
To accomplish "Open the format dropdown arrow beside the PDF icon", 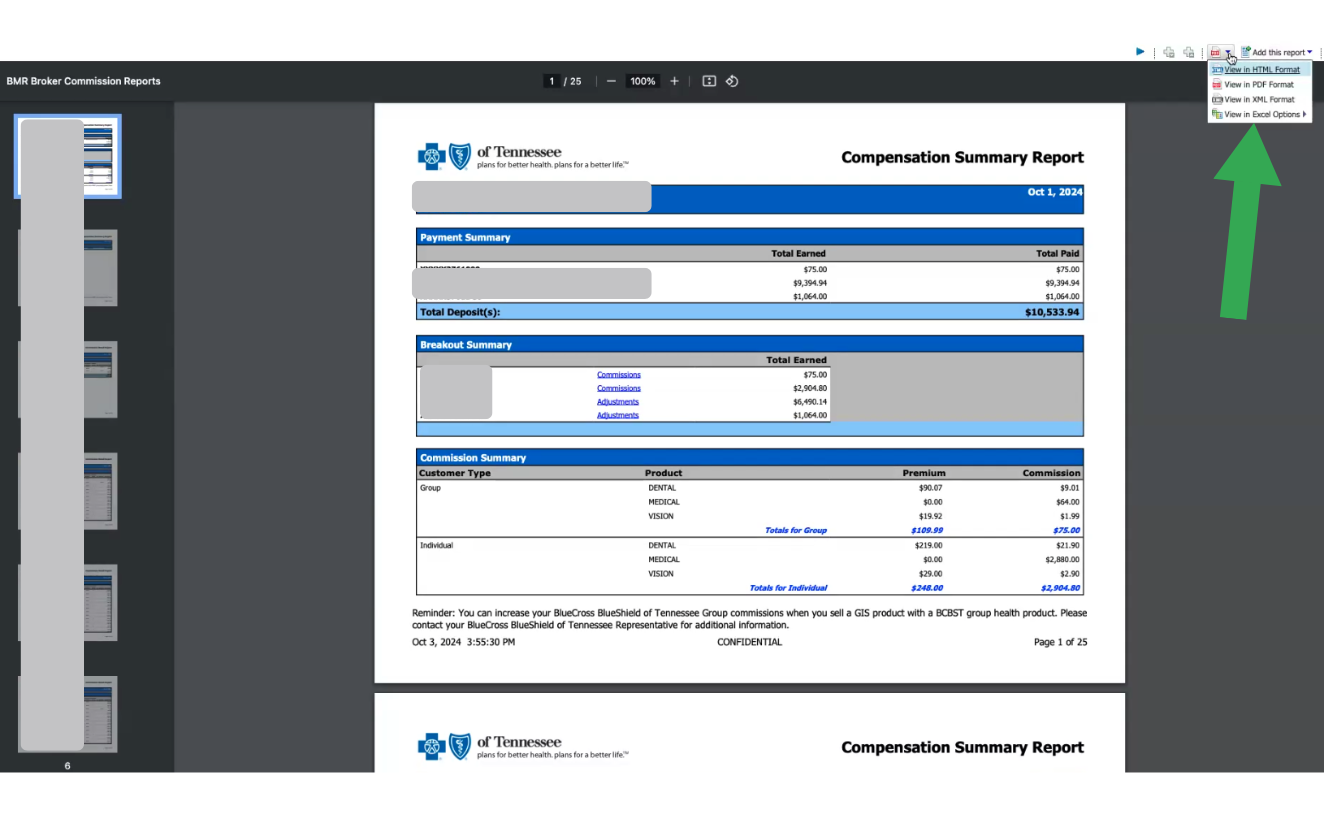I will (1228, 52).
